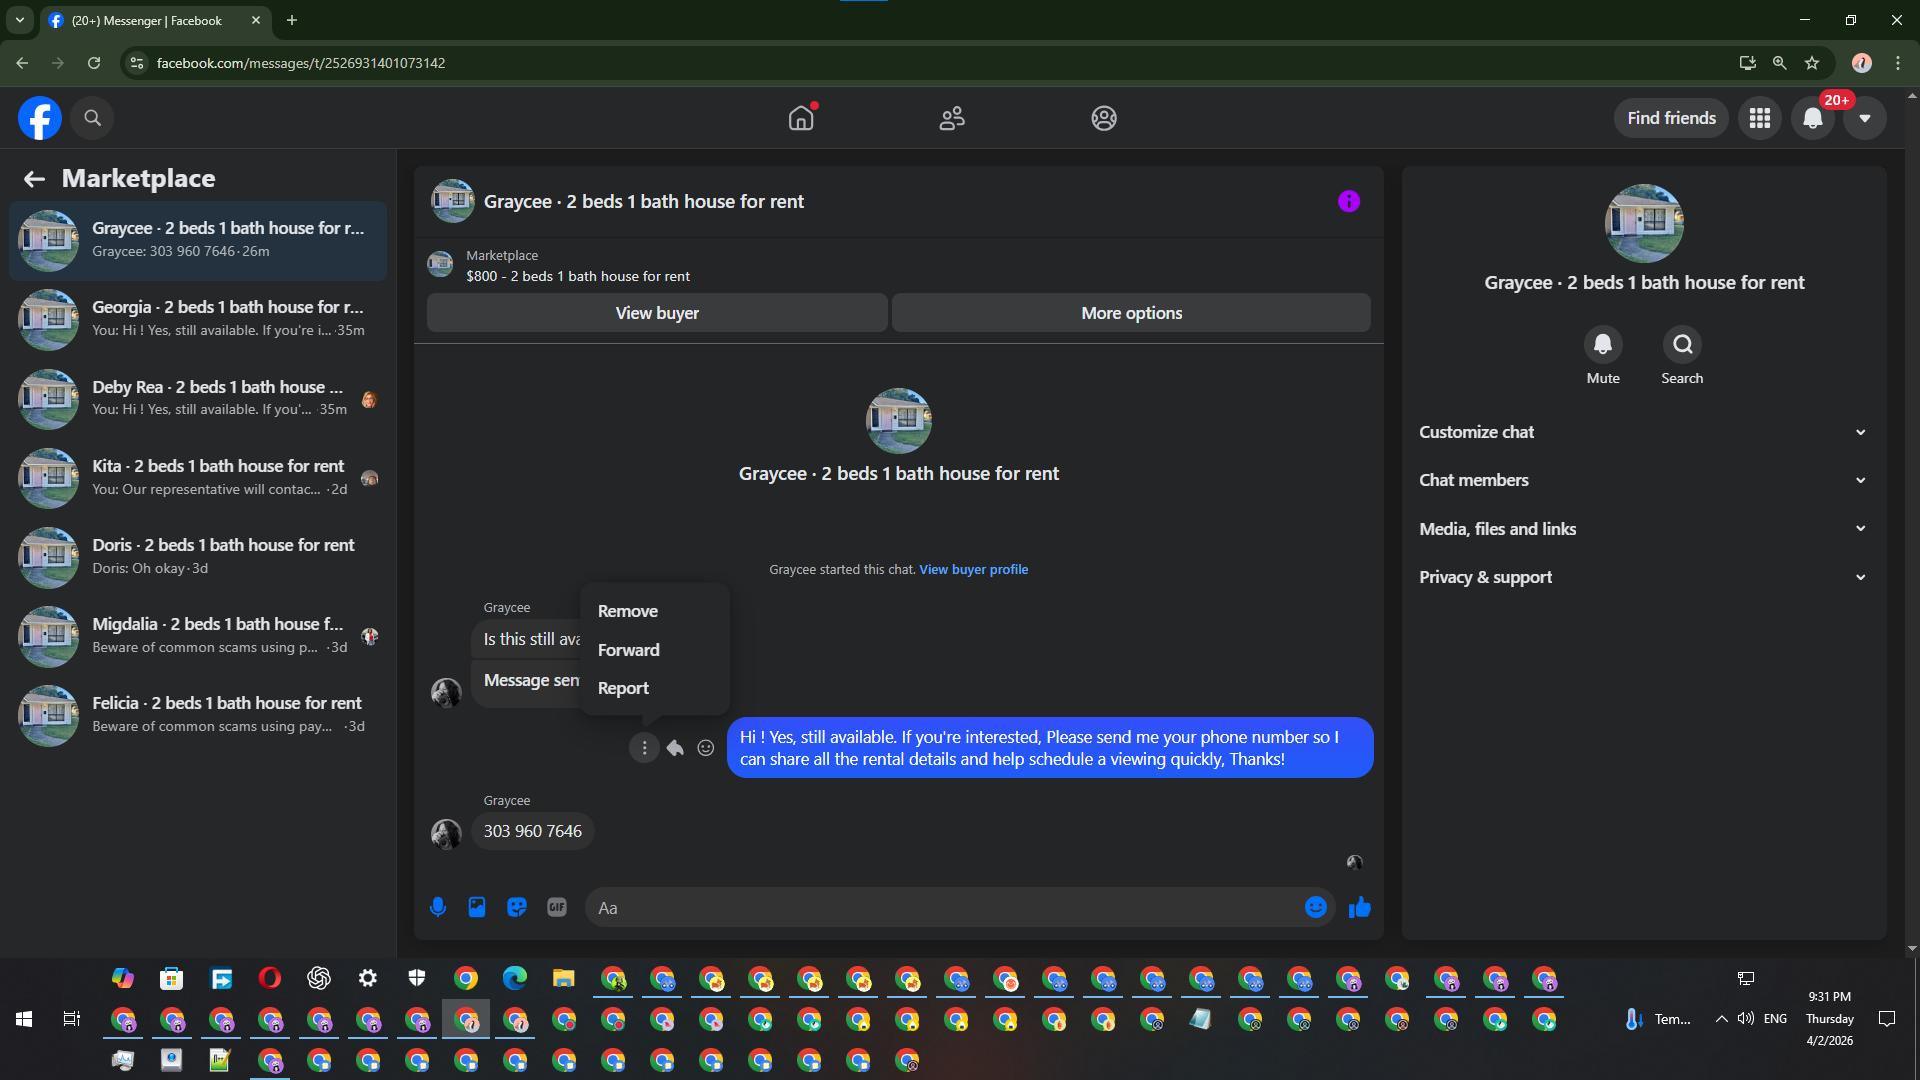Open the system clock and date
This screenshot has height=1080, width=1920.
pos(1829,1019)
